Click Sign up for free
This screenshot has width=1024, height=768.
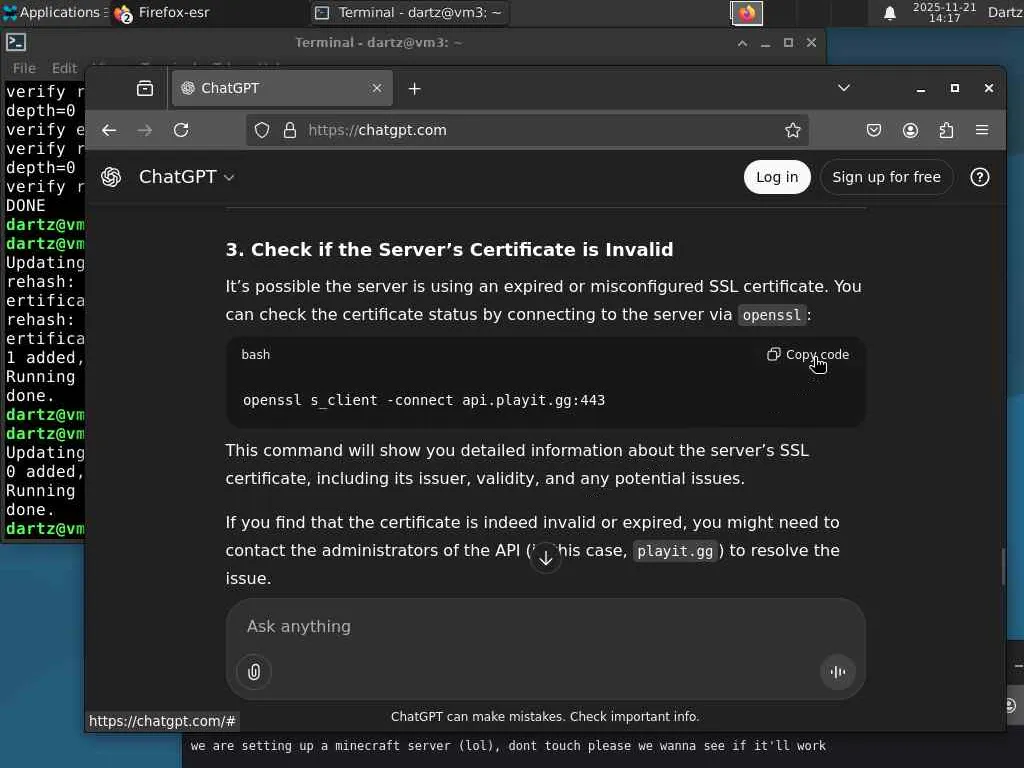coord(886,177)
